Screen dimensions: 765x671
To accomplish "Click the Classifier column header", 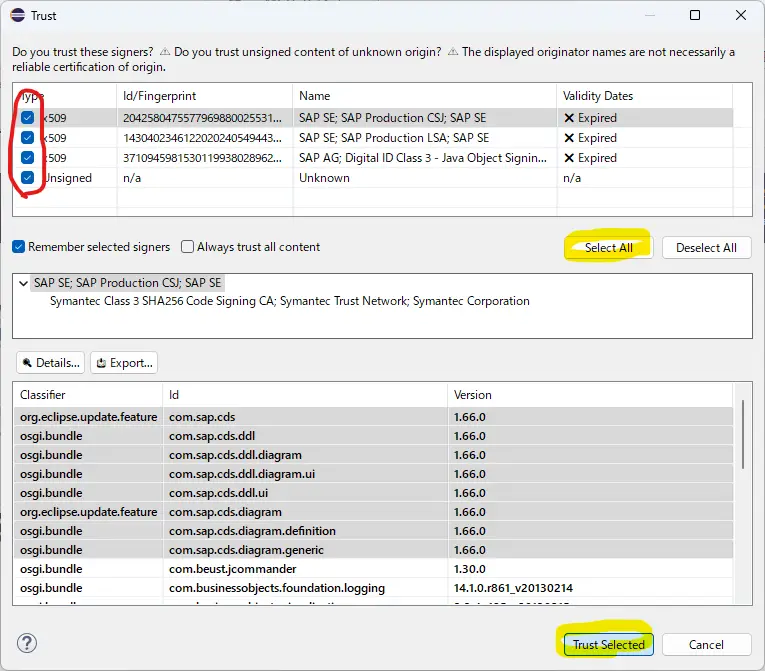I will click(x=88, y=395).
